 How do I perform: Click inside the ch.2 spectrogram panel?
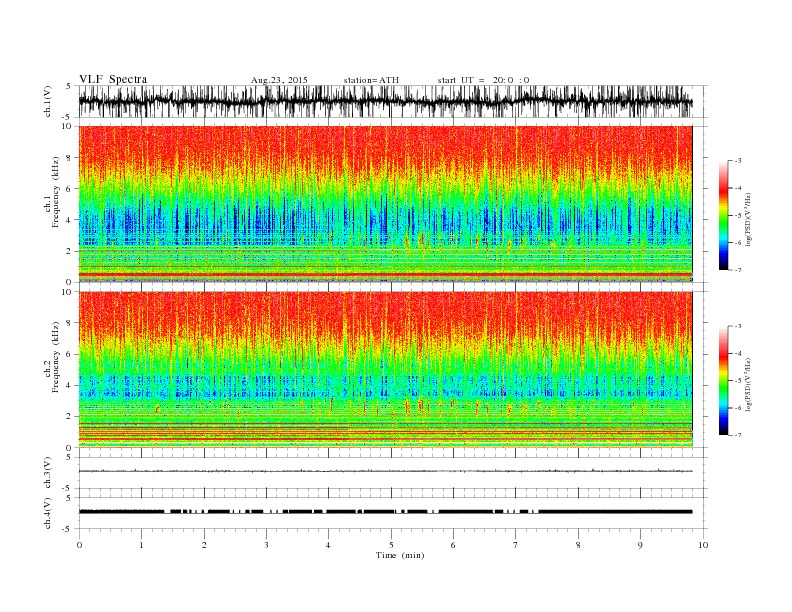pos(385,370)
